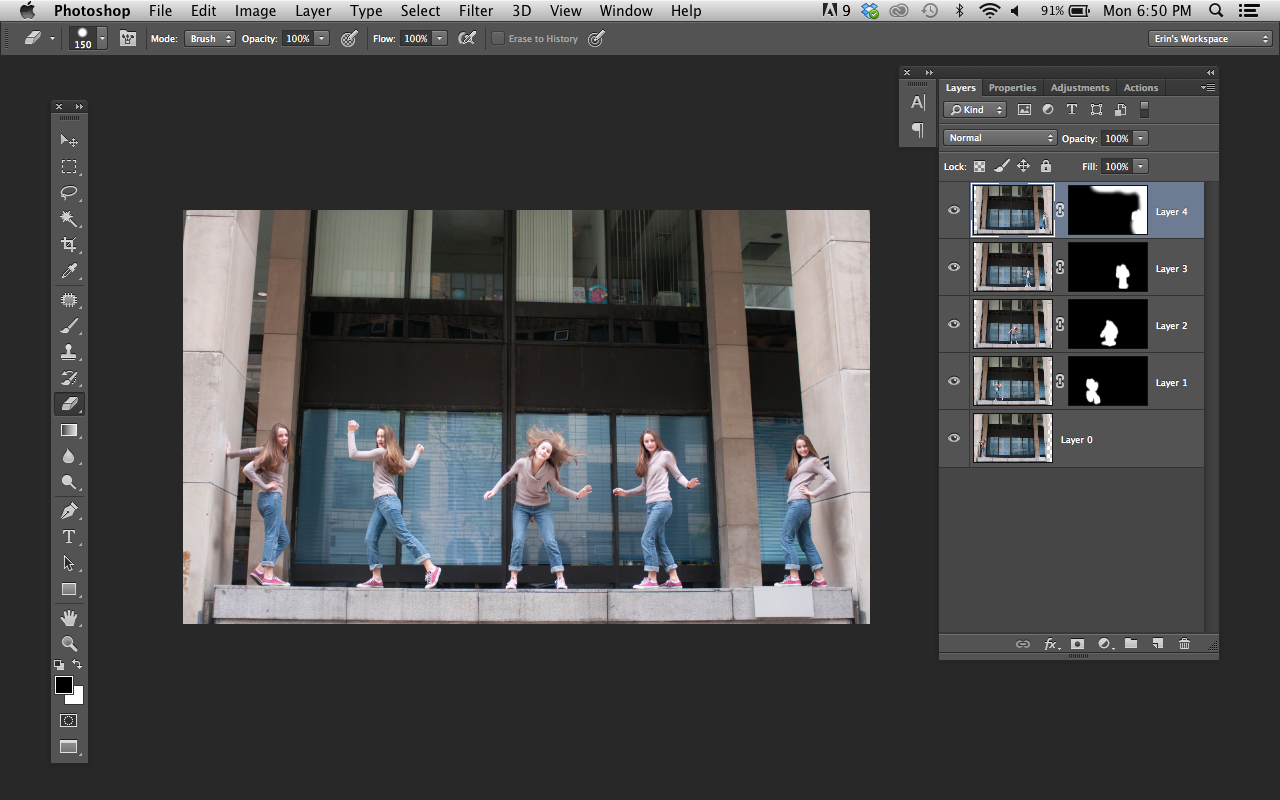Open the blend mode dropdown showing Normal
The width and height of the screenshot is (1280, 800).
coord(998,137)
